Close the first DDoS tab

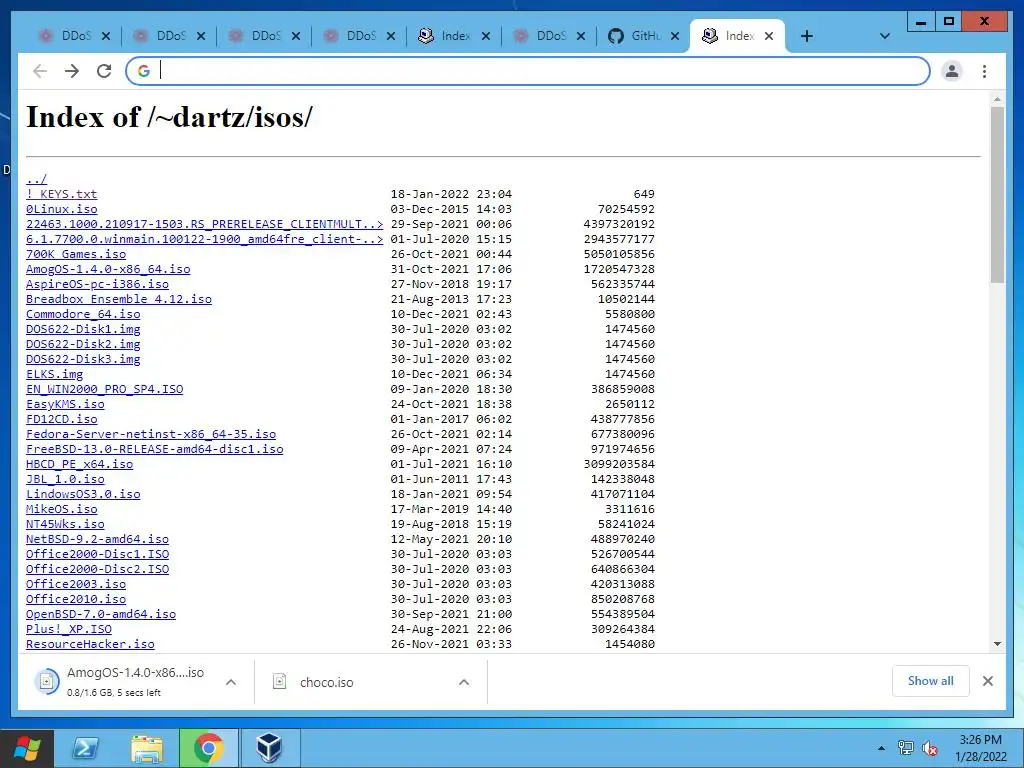click(106, 36)
